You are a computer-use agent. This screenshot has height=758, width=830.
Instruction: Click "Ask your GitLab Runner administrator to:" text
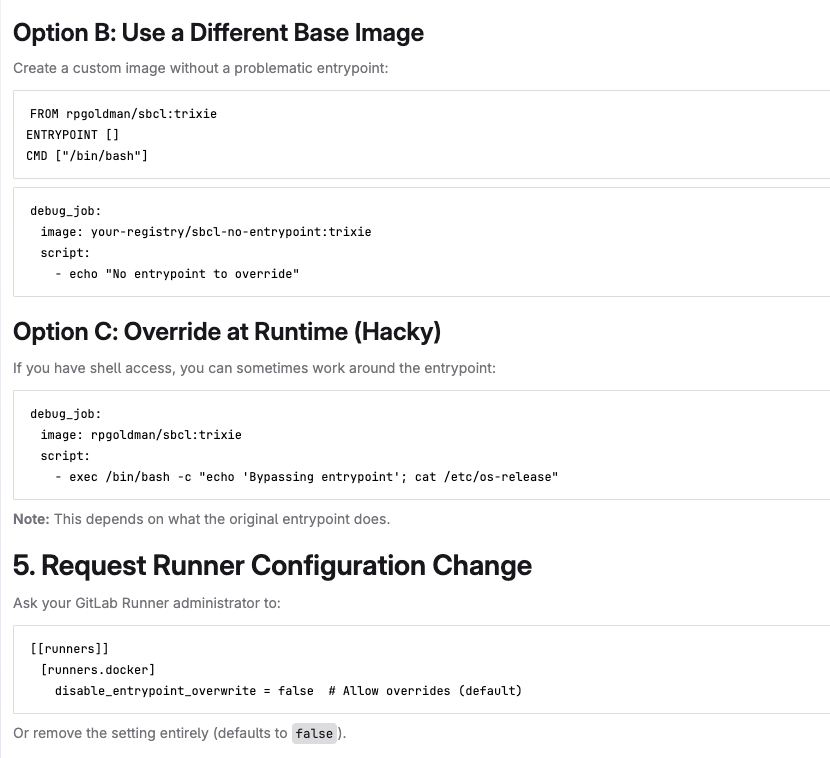pyautogui.click(x=147, y=604)
